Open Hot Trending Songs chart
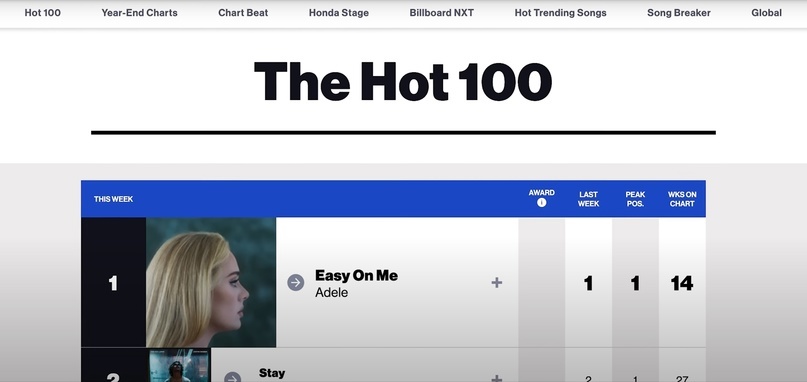807x382 pixels. click(560, 13)
